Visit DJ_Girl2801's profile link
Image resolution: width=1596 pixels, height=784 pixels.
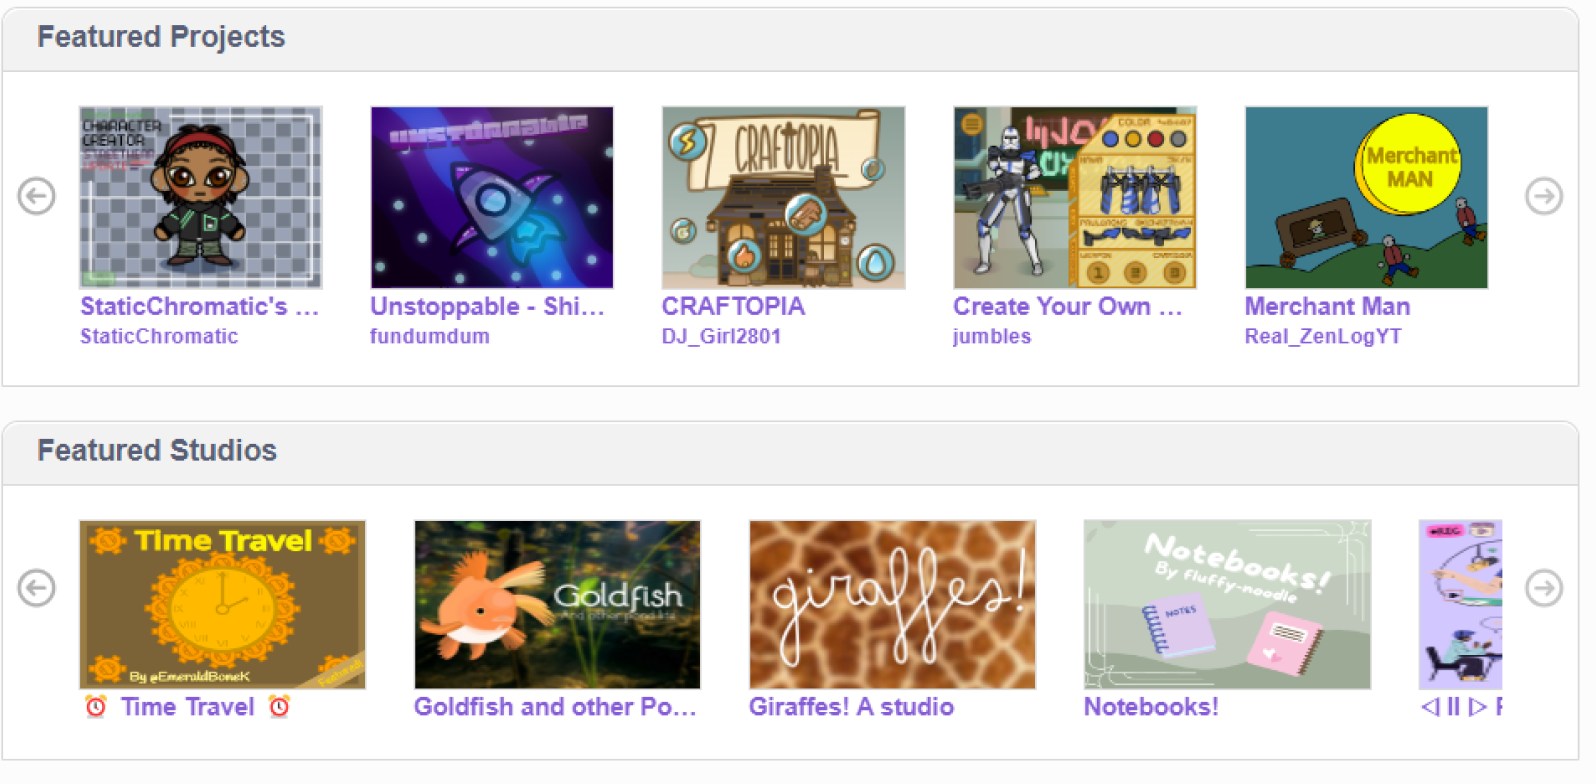coord(721,336)
